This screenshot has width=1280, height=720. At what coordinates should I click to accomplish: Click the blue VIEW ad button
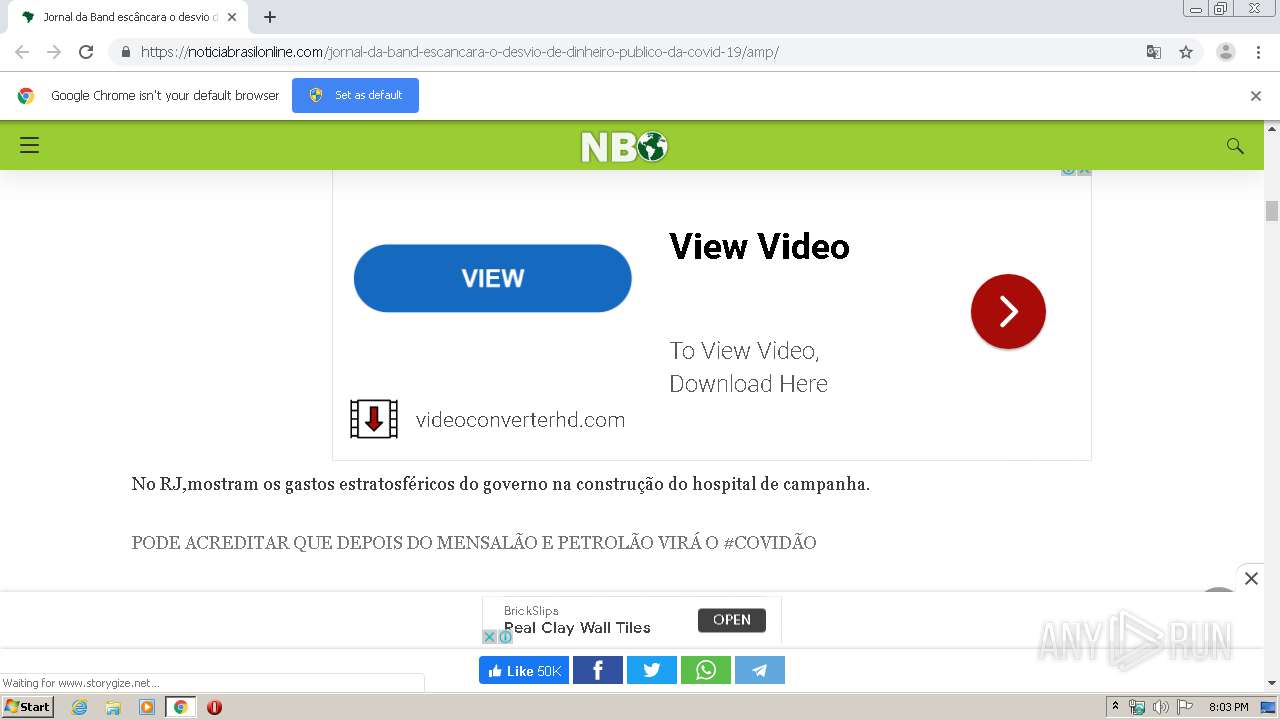pyautogui.click(x=492, y=278)
